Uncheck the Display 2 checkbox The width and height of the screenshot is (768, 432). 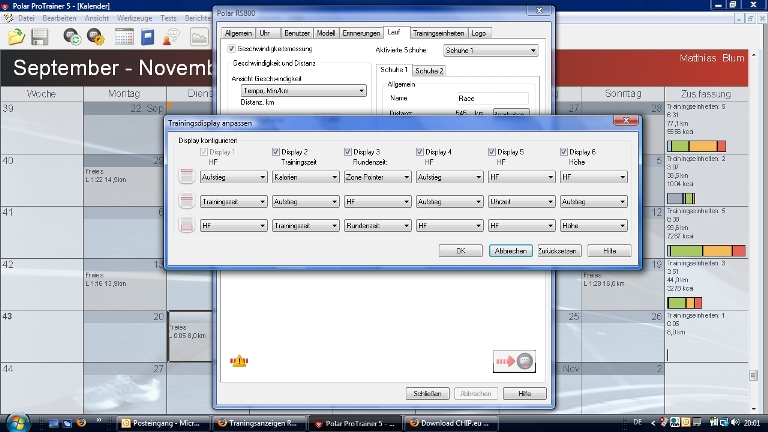(x=276, y=152)
